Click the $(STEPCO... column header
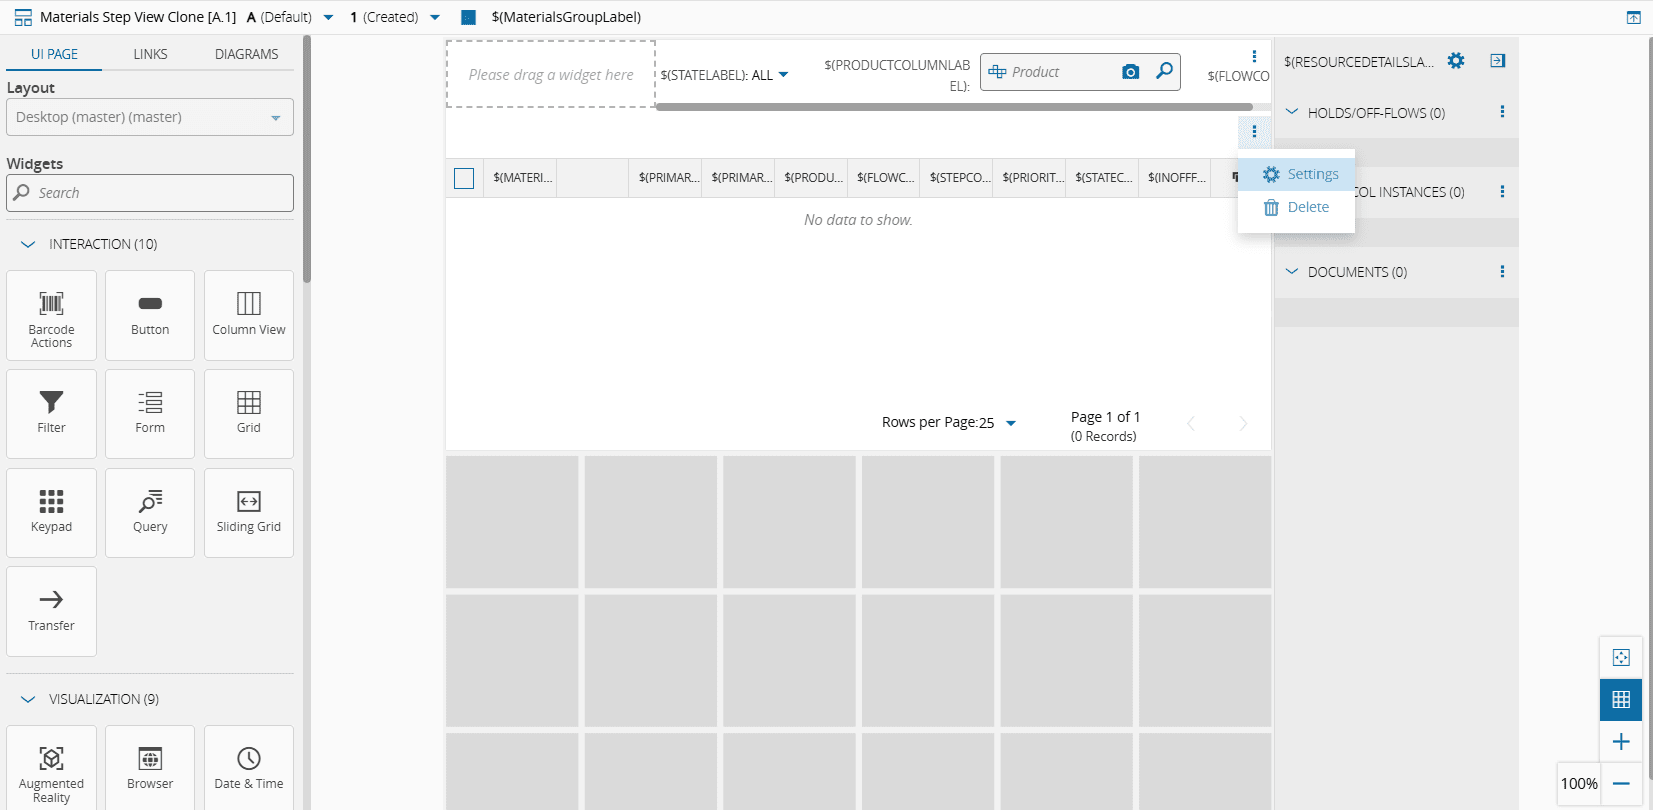This screenshot has height=810, width=1653. [957, 178]
